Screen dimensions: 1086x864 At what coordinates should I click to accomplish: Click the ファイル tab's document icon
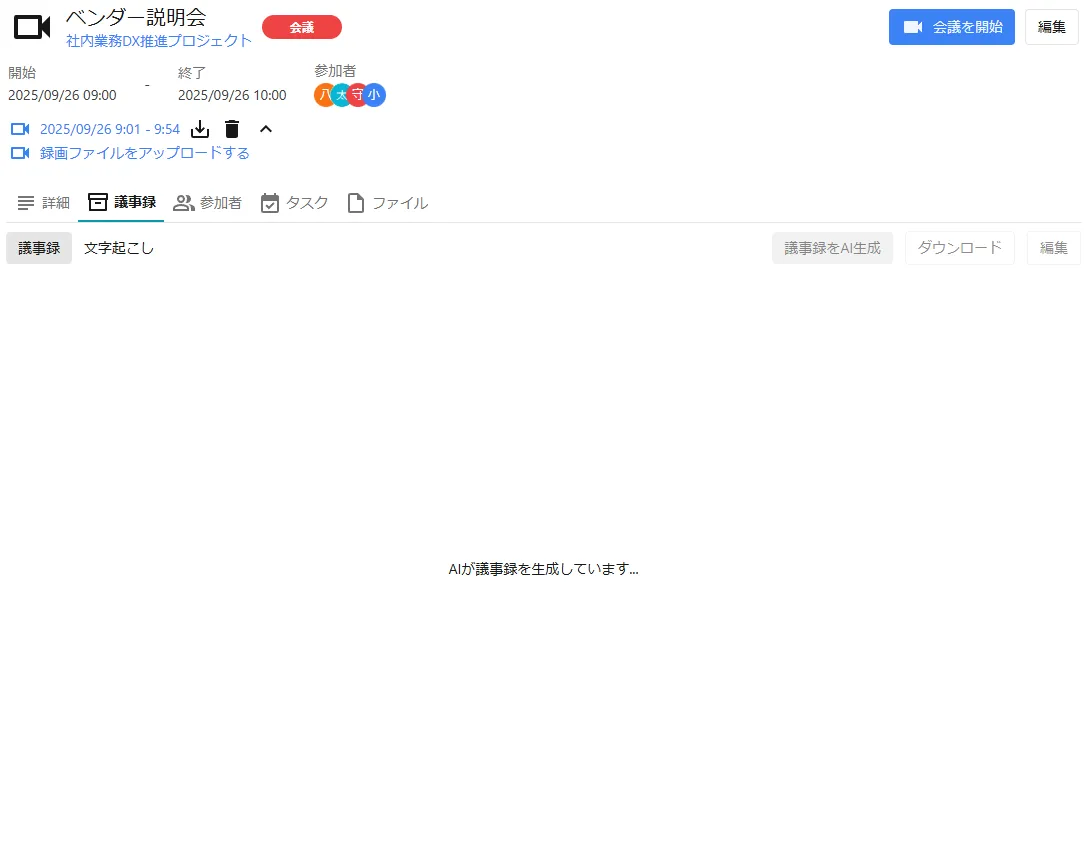355,202
